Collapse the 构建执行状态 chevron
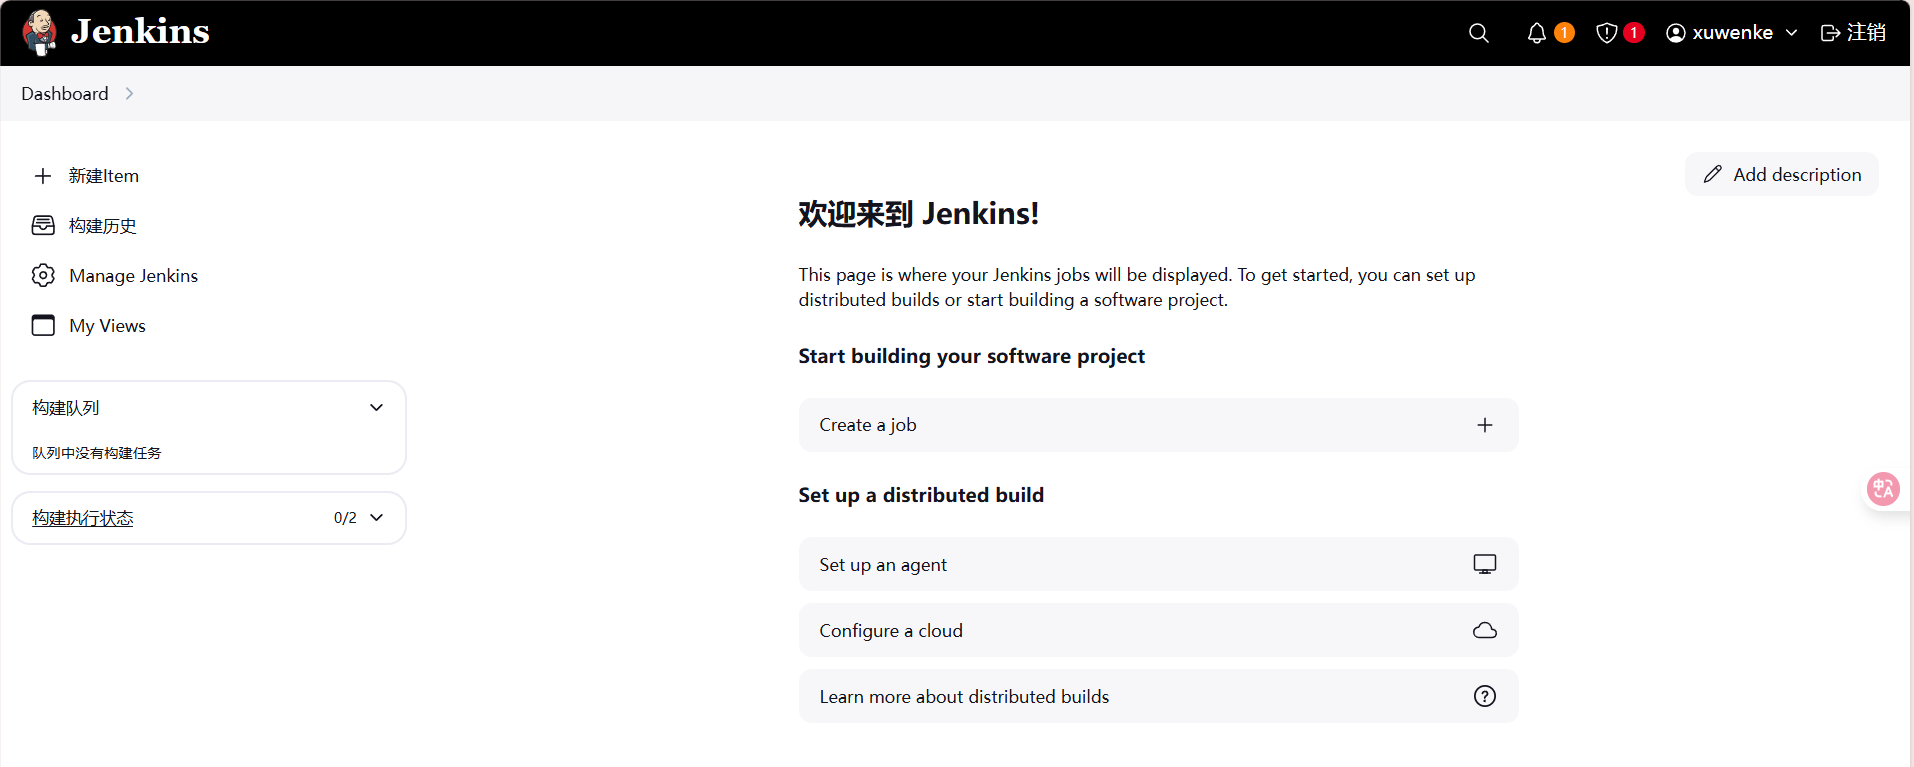Viewport: 1914px width, 767px height. point(376,517)
